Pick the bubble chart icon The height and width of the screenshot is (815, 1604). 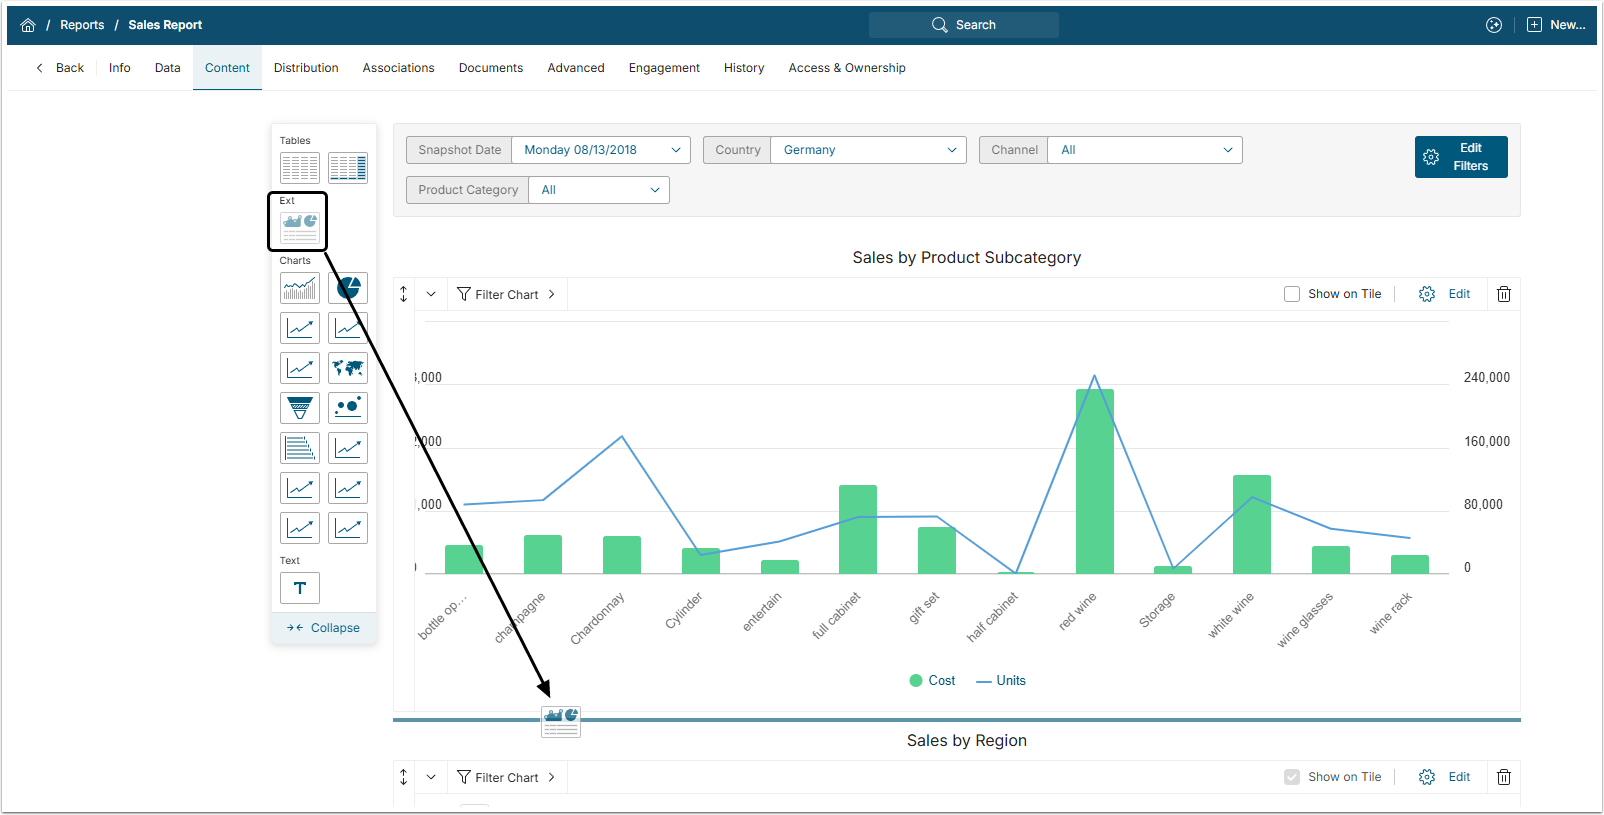348,408
